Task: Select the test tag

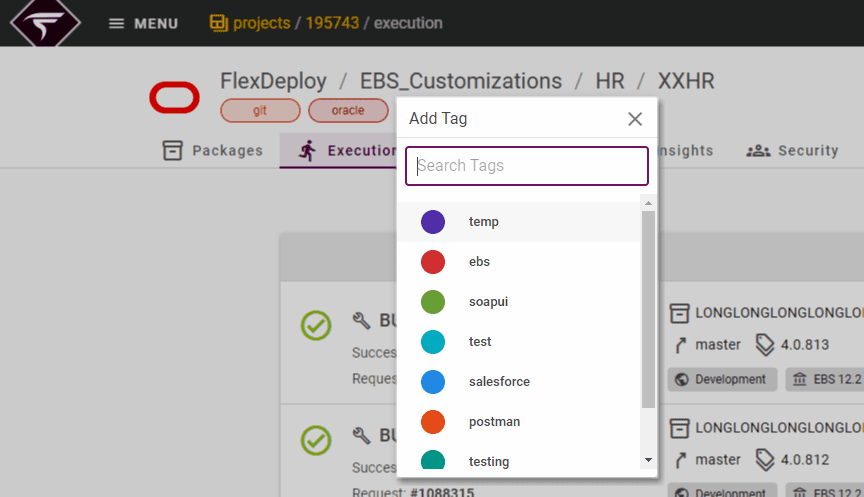Action: [x=519, y=342]
